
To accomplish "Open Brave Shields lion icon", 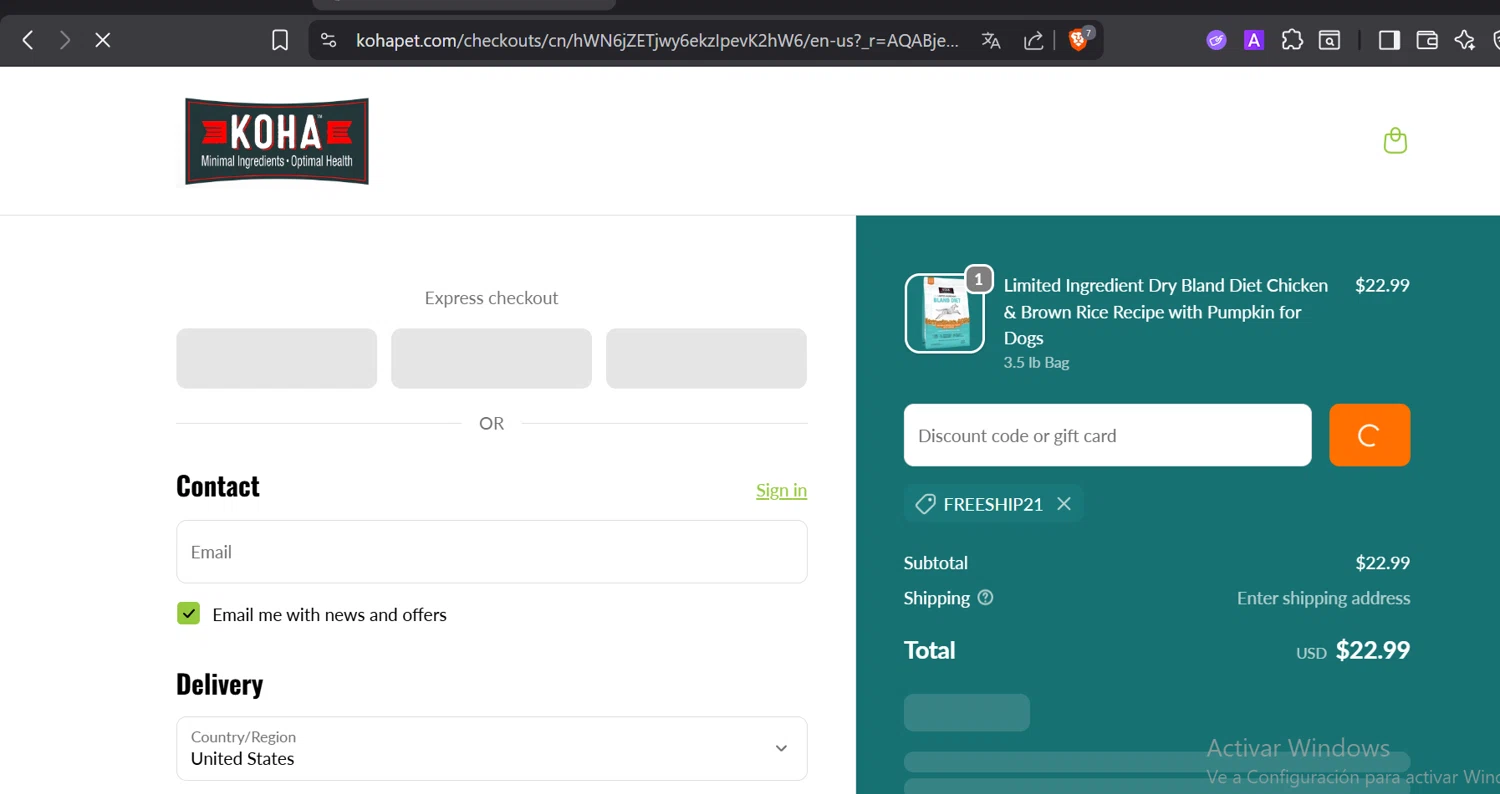I will [1078, 40].
